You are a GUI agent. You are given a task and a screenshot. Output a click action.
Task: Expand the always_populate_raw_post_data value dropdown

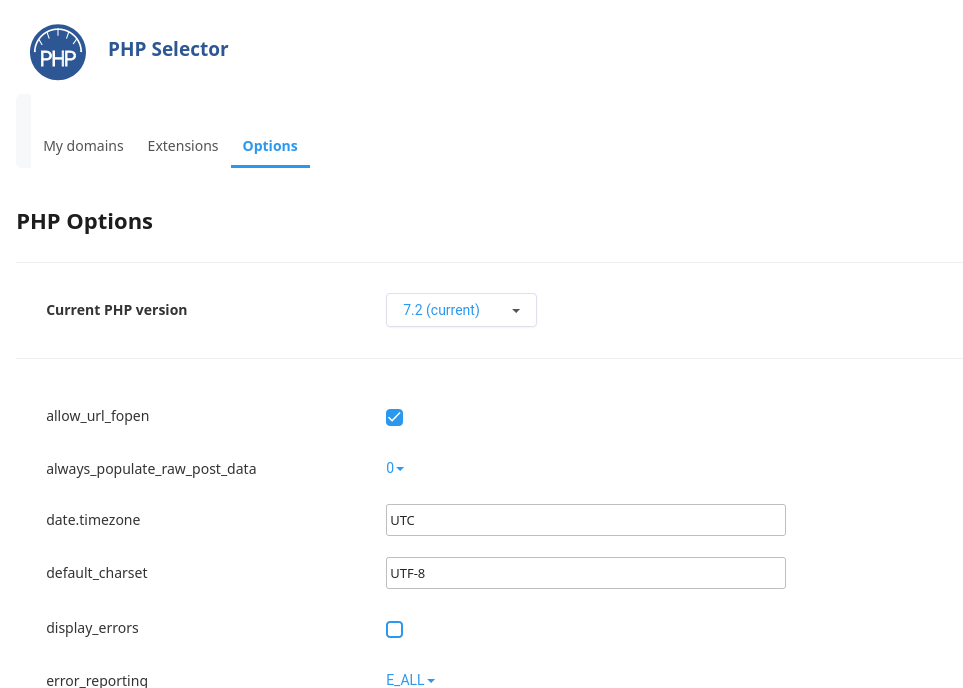click(395, 468)
